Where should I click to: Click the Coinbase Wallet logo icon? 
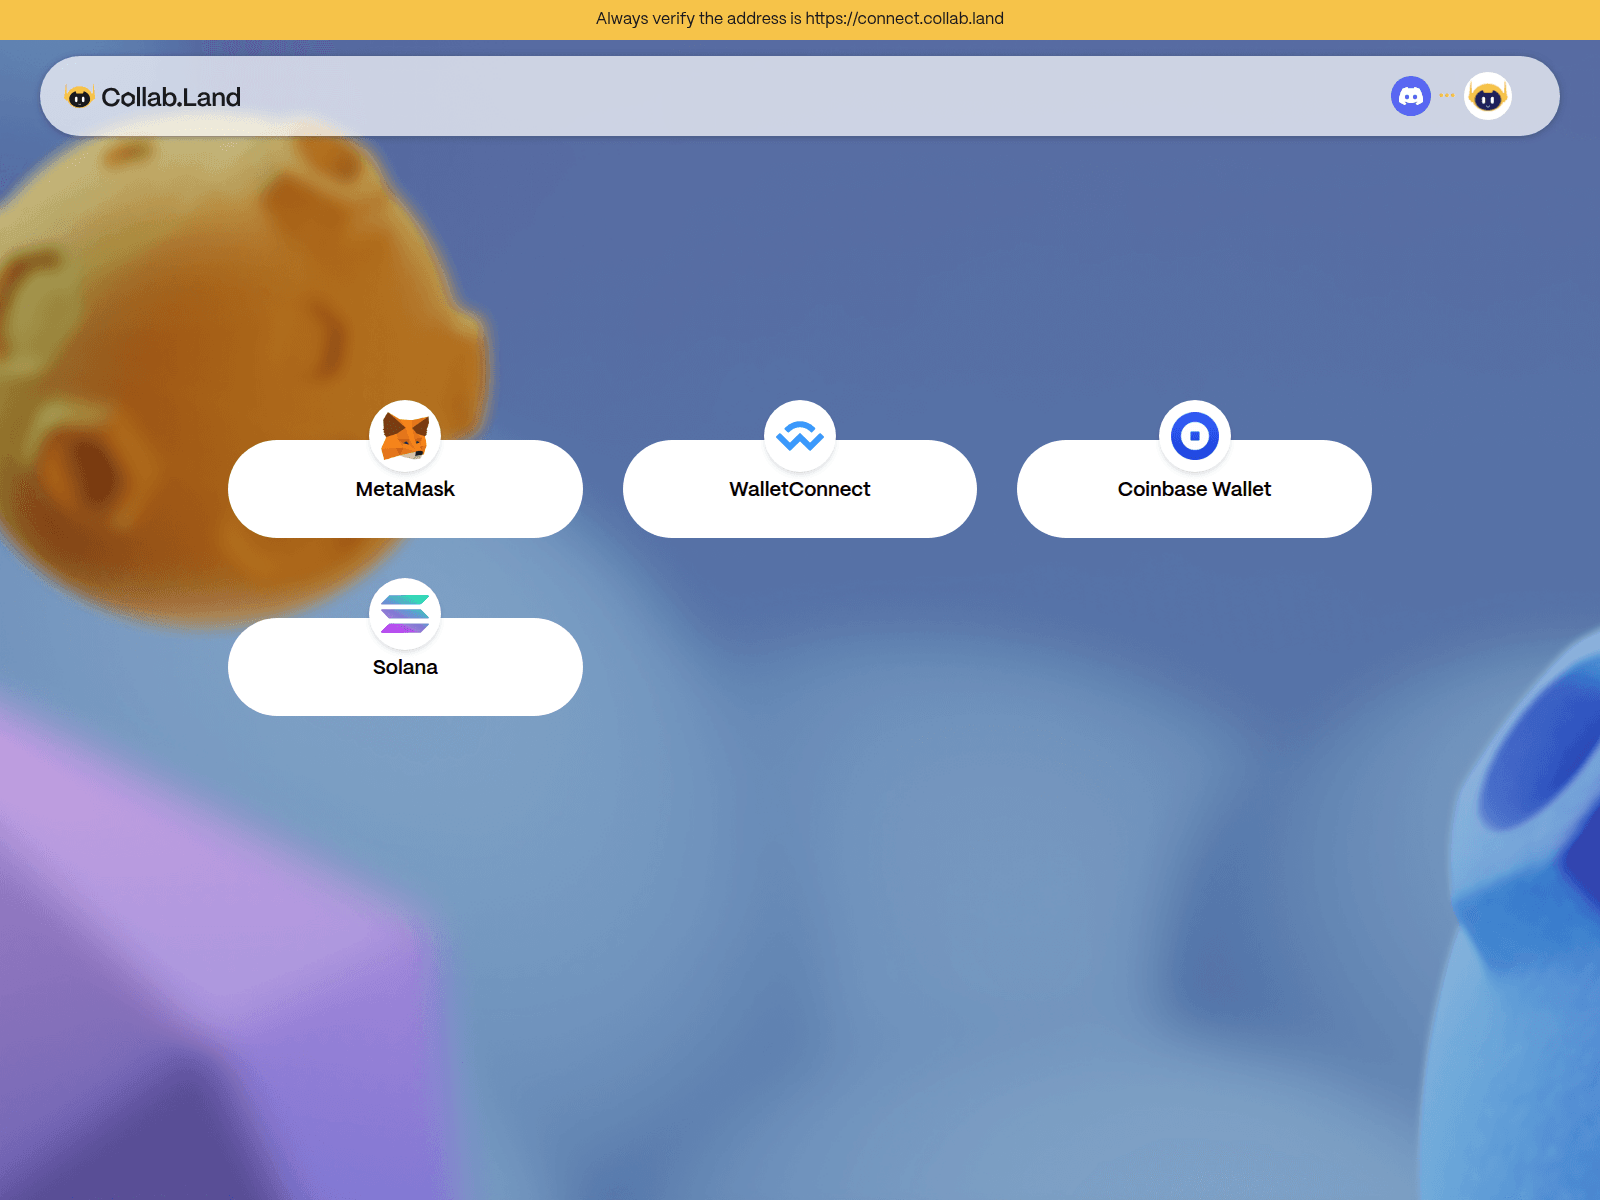click(x=1195, y=436)
